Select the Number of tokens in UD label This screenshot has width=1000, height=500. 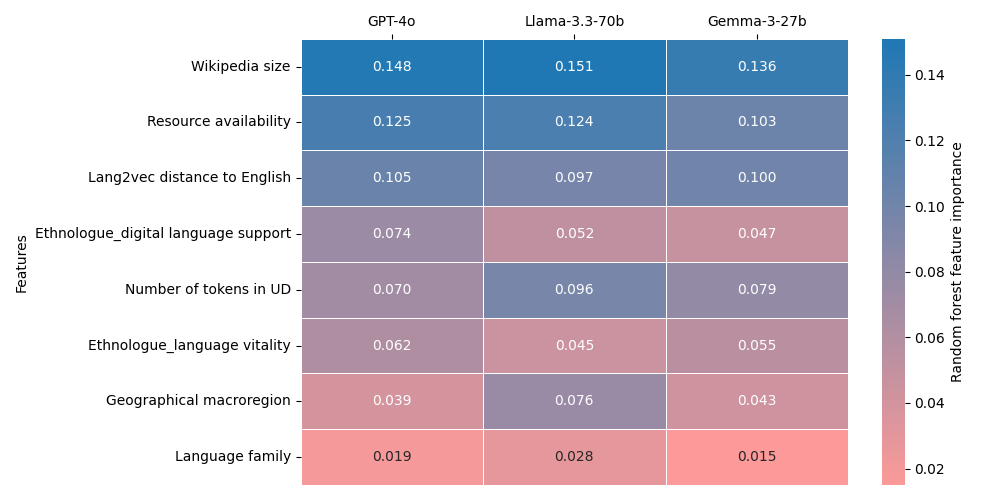click(x=207, y=290)
